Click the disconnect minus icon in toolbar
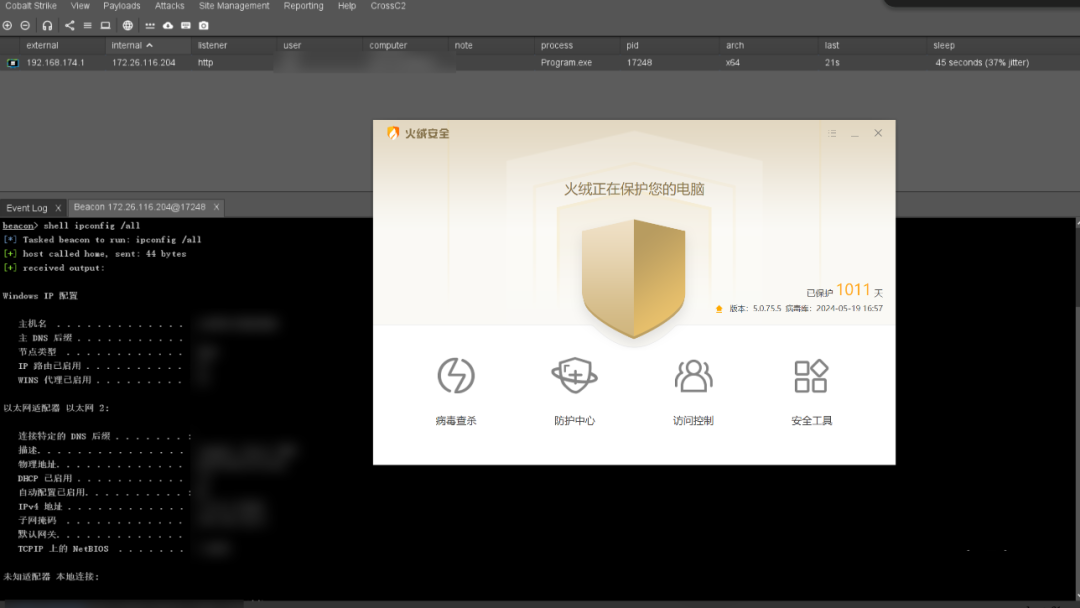Image resolution: width=1080 pixels, height=608 pixels. [25, 25]
